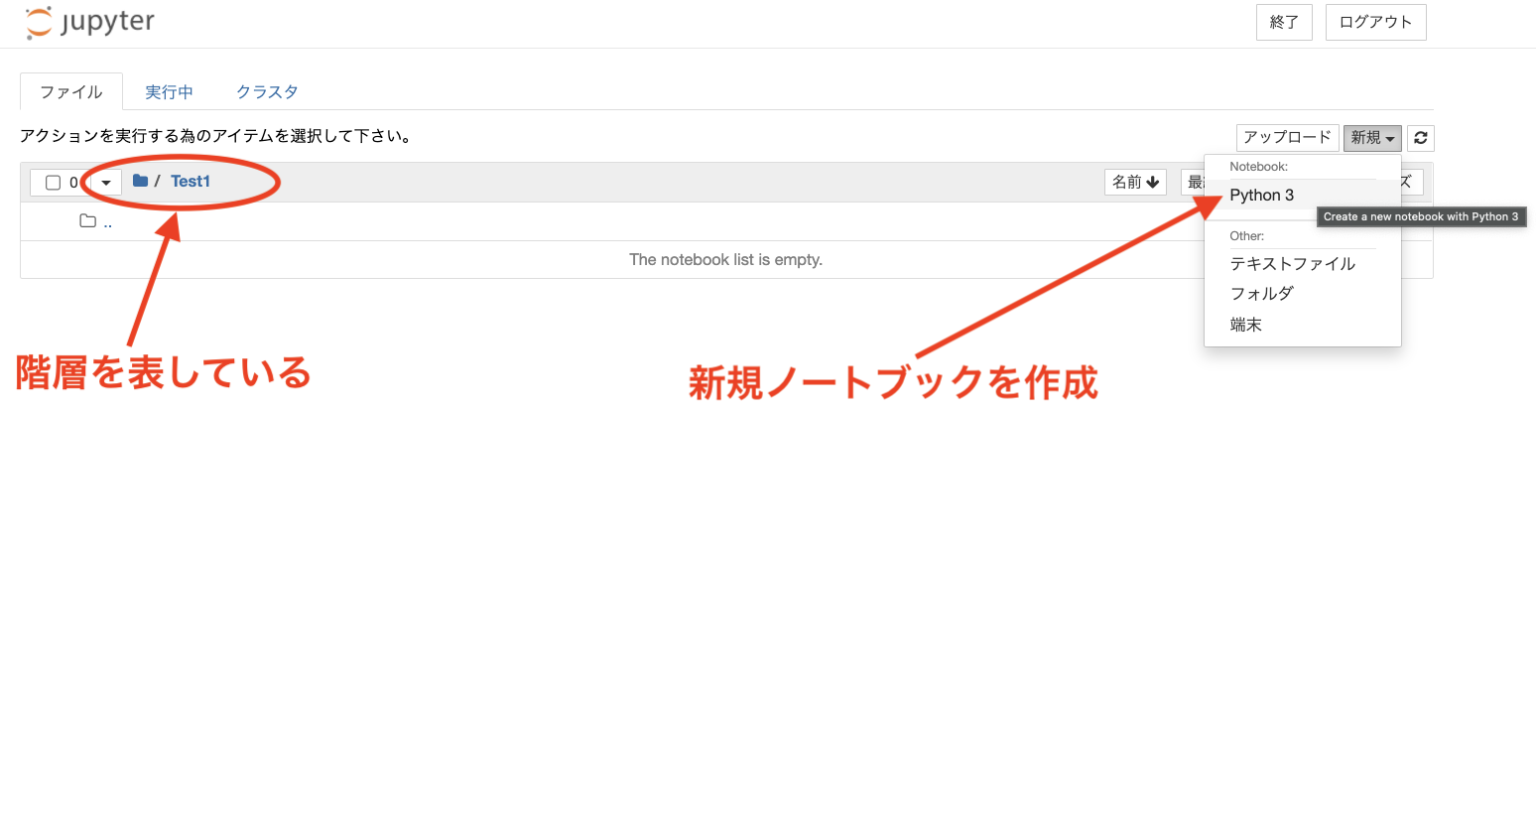
Task: Switch to the 実行中 tab
Action: pyautogui.click(x=170, y=91)
